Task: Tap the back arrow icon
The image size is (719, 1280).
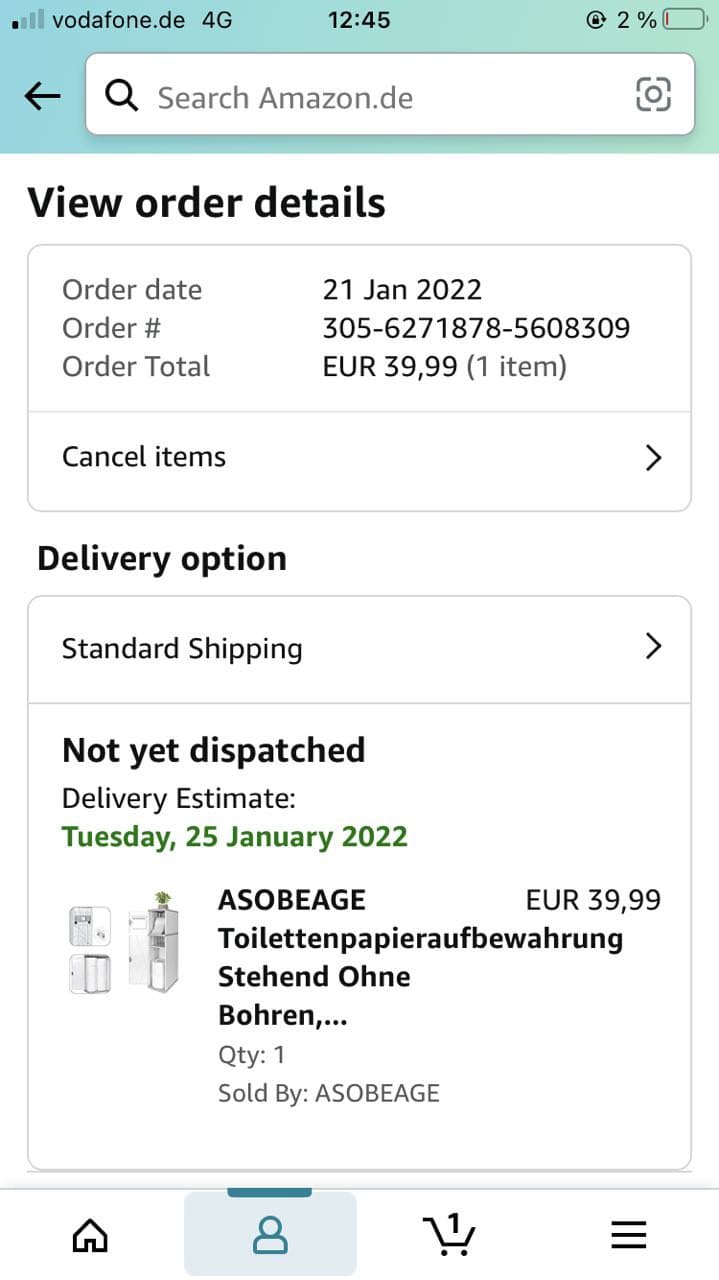Action: (x=42, y=96)
